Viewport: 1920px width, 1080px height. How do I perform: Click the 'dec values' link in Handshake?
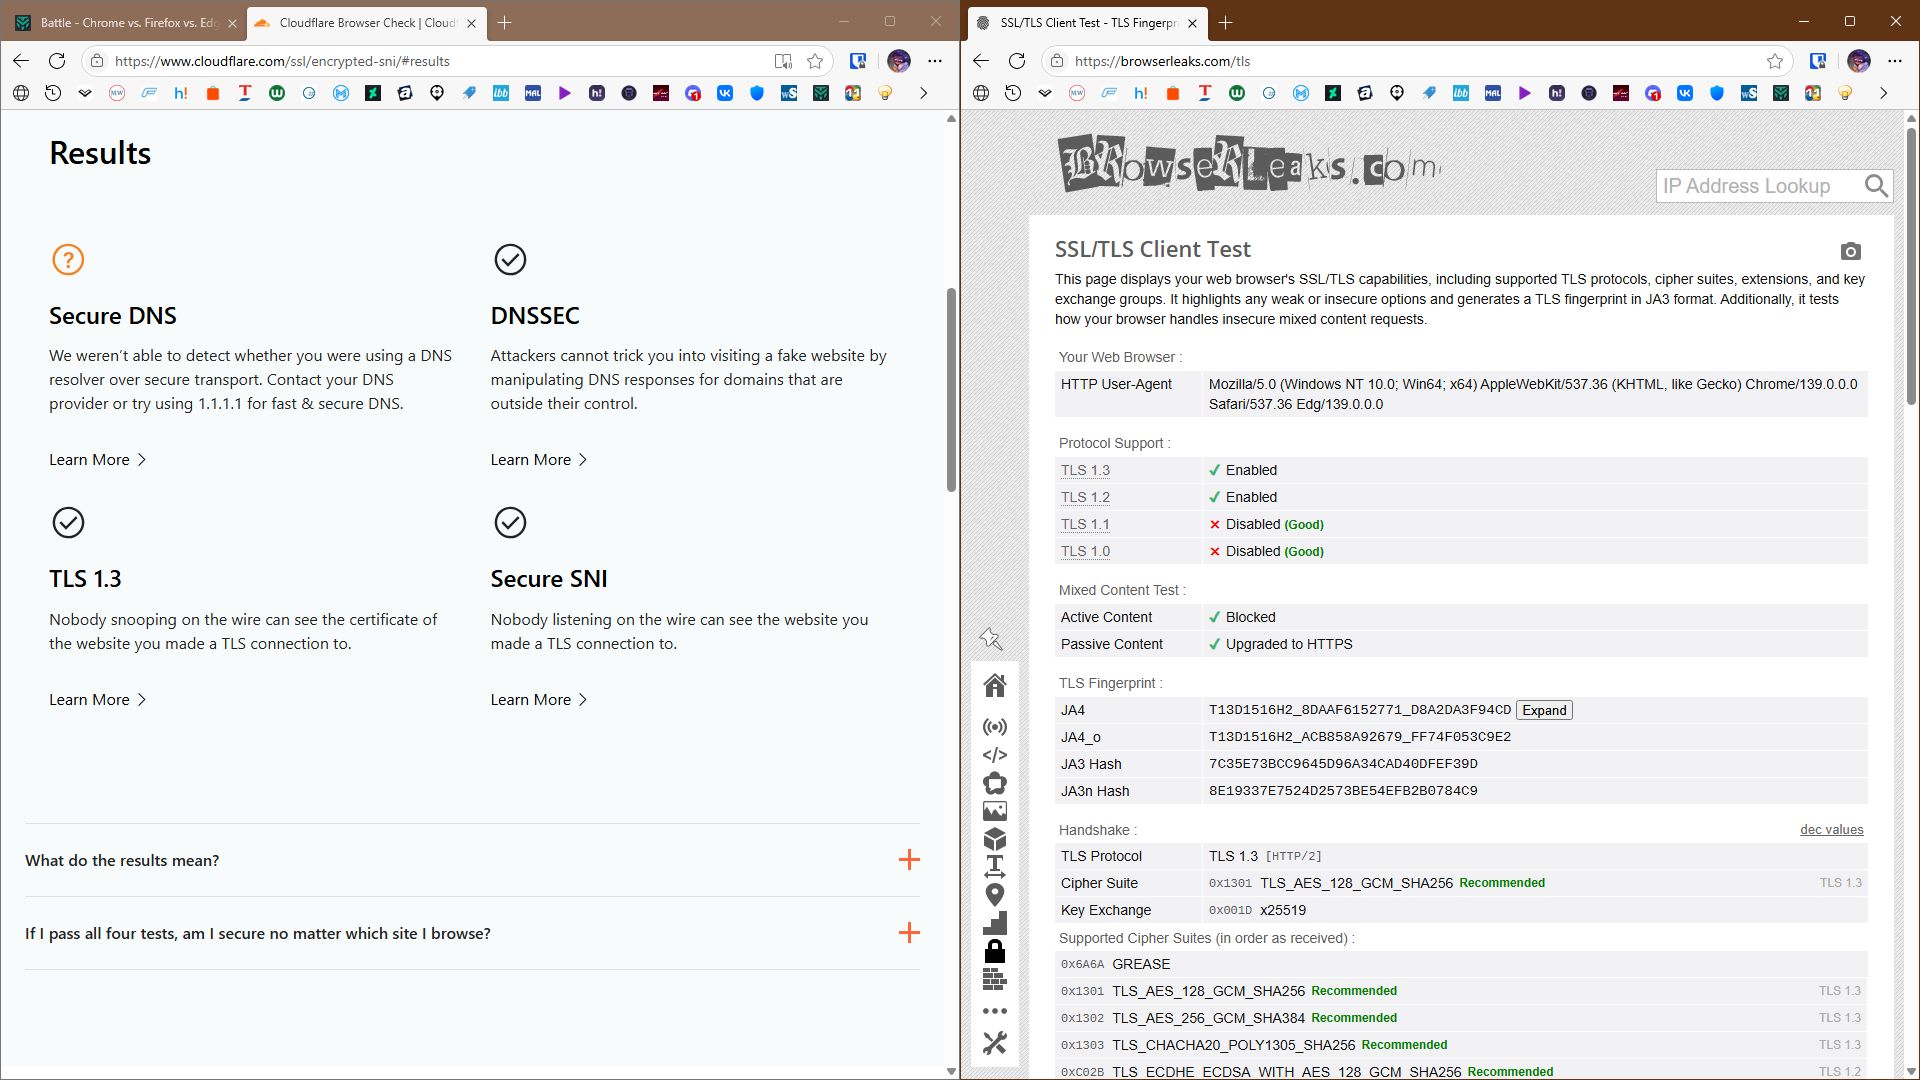[1831, 829]
